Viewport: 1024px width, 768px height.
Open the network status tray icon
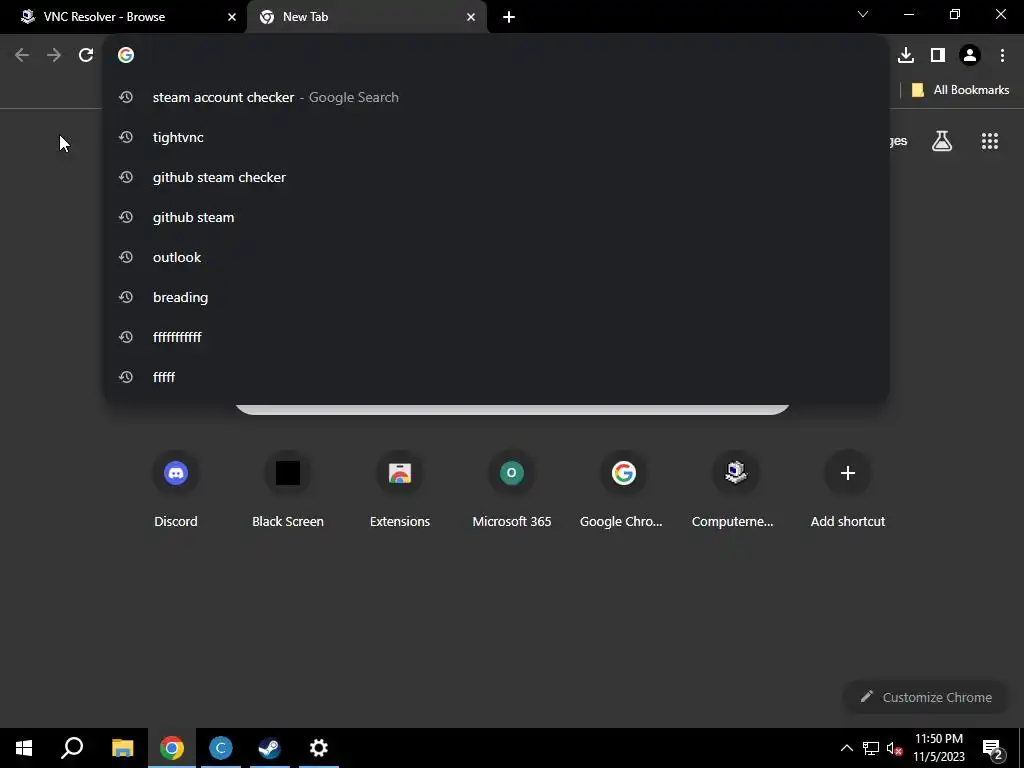coord(871,748)
